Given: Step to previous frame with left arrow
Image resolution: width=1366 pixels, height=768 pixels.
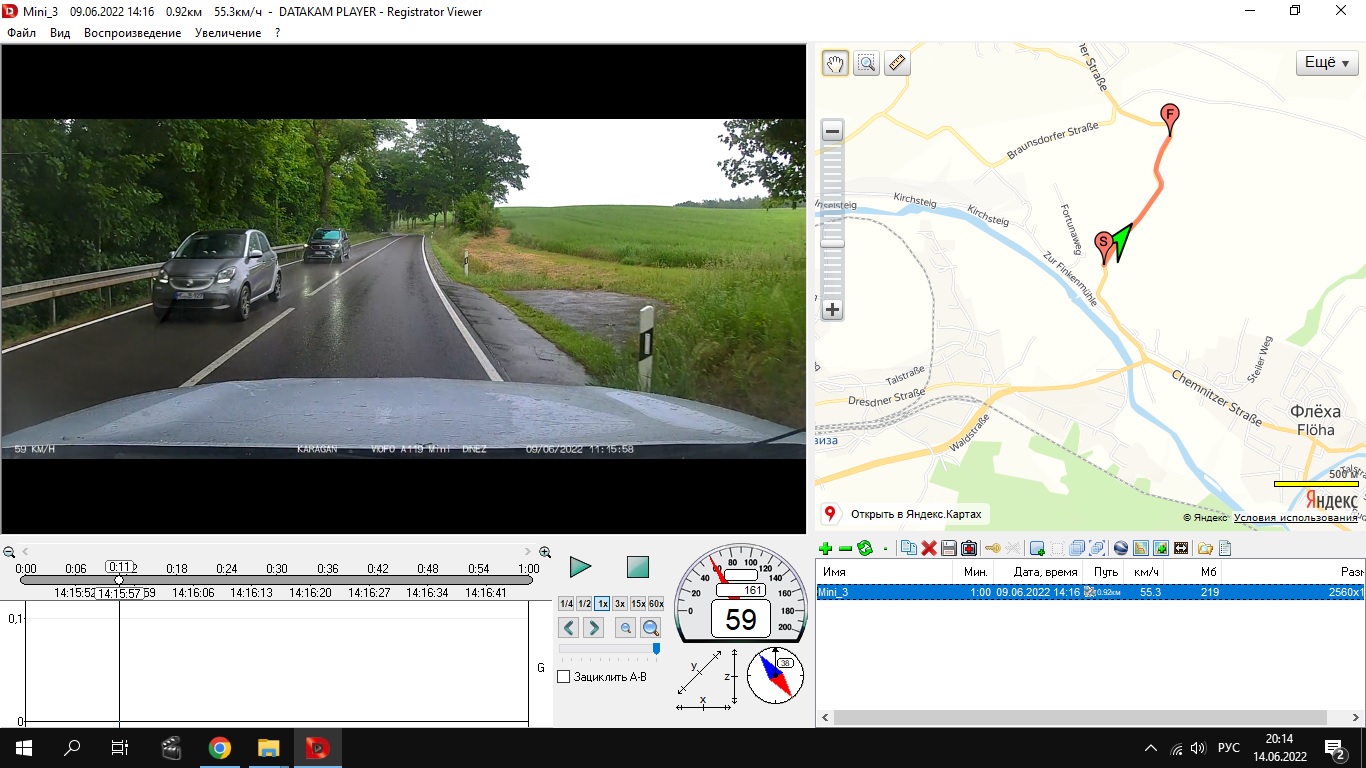Looking at the screenshot, I should coord(568,628).
